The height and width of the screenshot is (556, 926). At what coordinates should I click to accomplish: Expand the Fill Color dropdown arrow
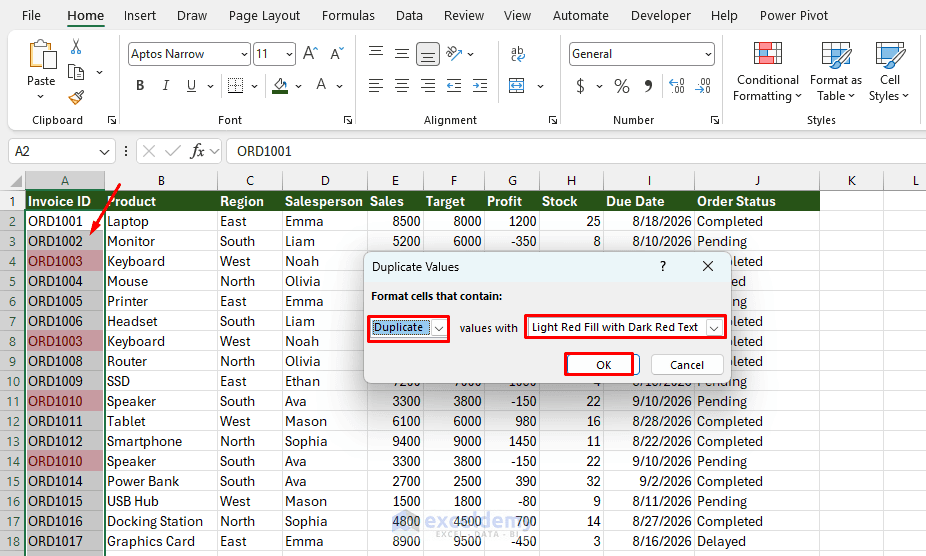tap(299, 86)
